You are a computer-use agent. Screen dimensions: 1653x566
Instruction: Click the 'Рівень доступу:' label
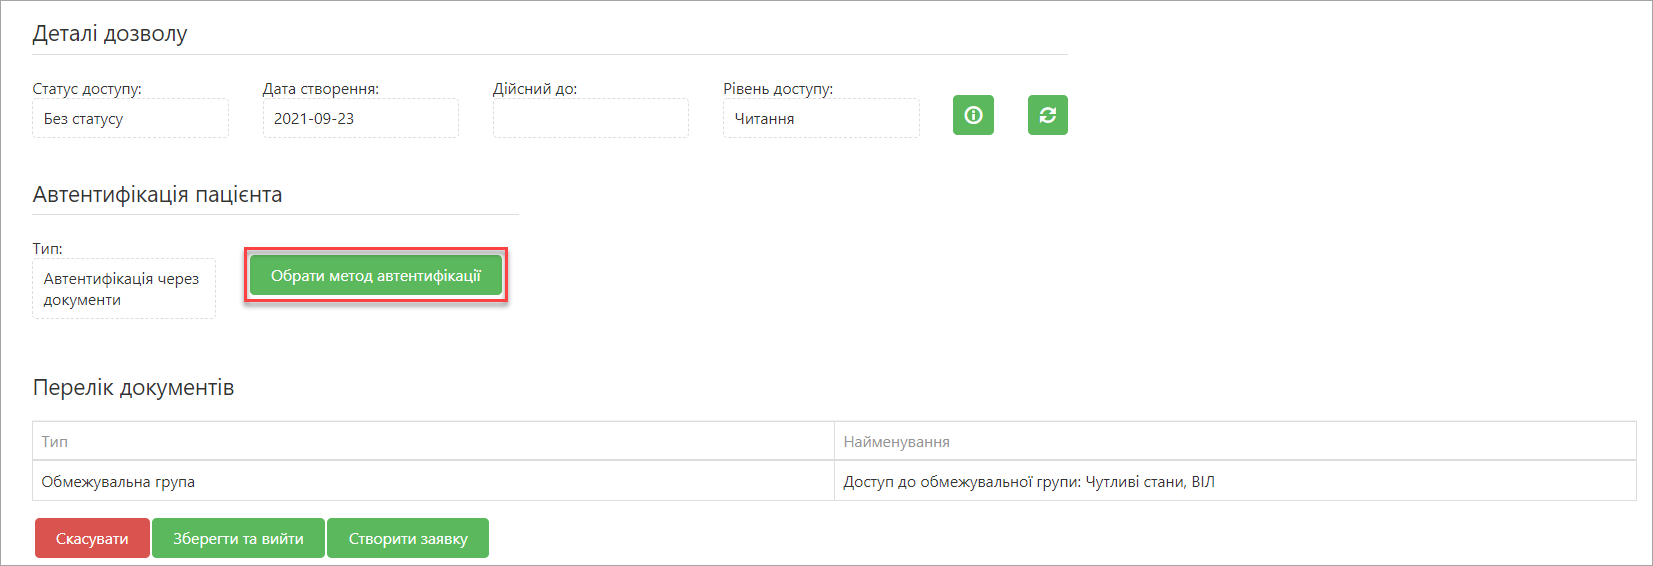point(778,89)
